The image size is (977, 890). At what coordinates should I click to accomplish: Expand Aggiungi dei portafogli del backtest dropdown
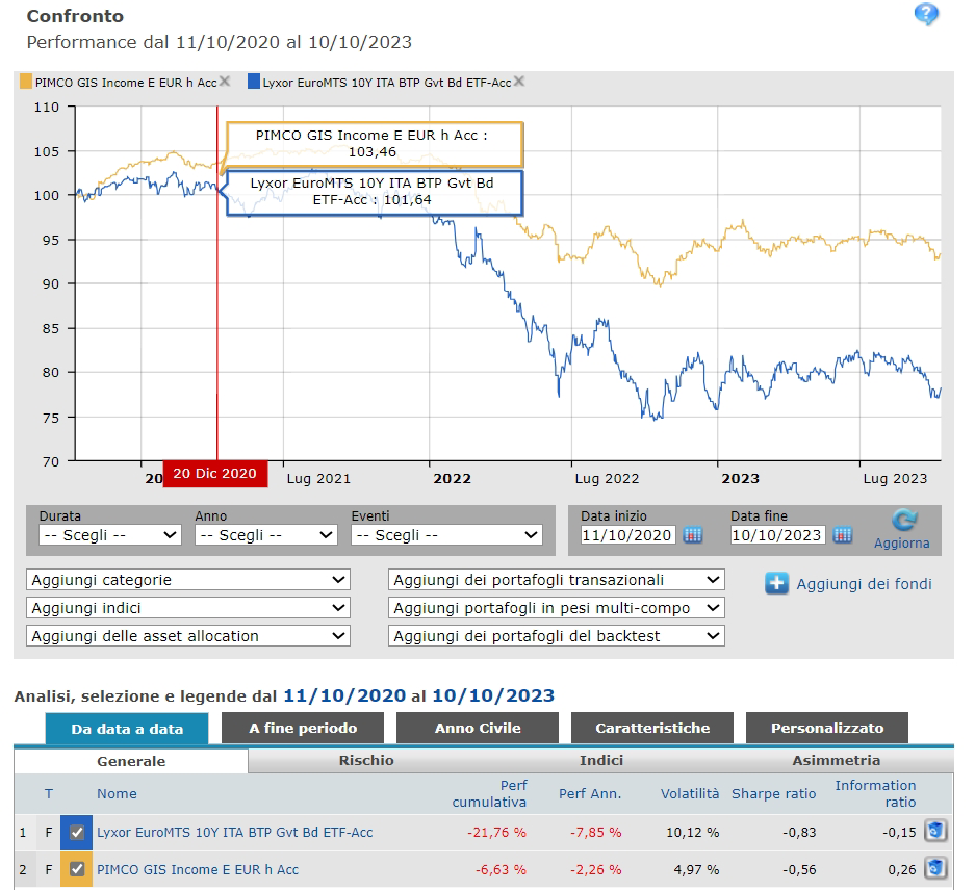pos(556,636)
